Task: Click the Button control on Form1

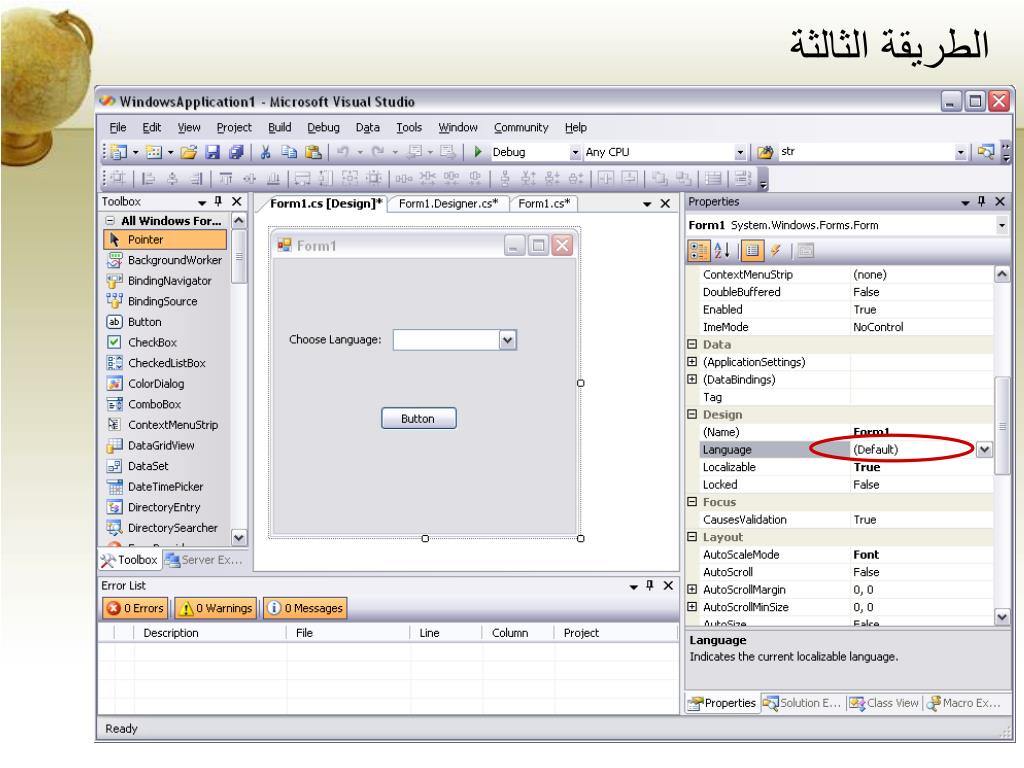Action: (419, 419)
